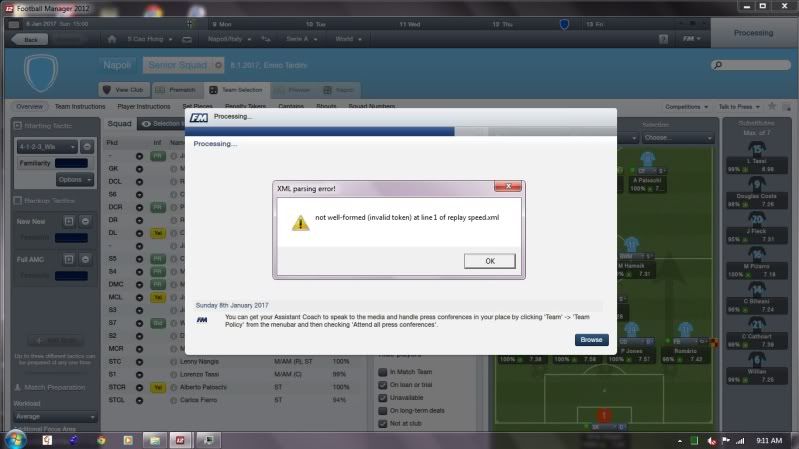Open the Average workload dropdown
Viewport: 799px width, 449px height.
55,416
